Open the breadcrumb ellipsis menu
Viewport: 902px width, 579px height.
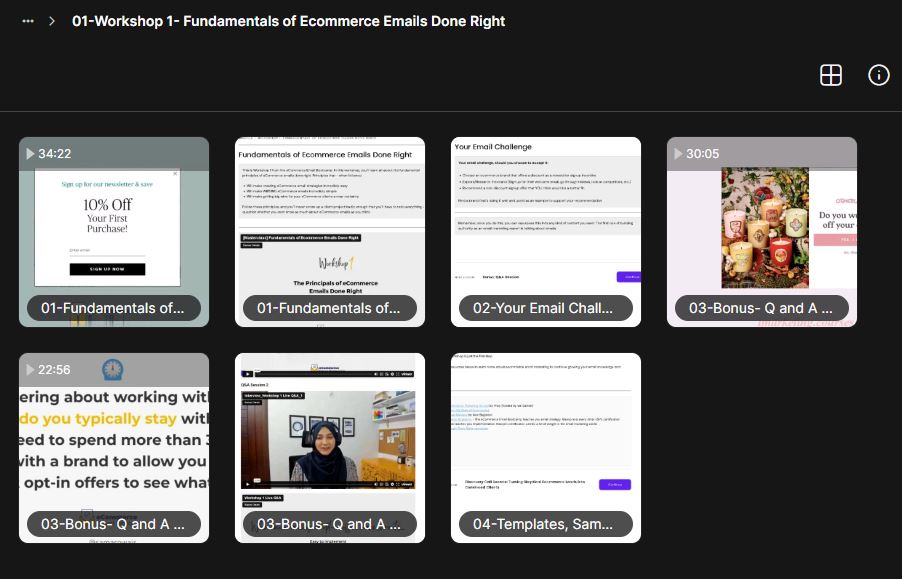[x=27, y=20]
